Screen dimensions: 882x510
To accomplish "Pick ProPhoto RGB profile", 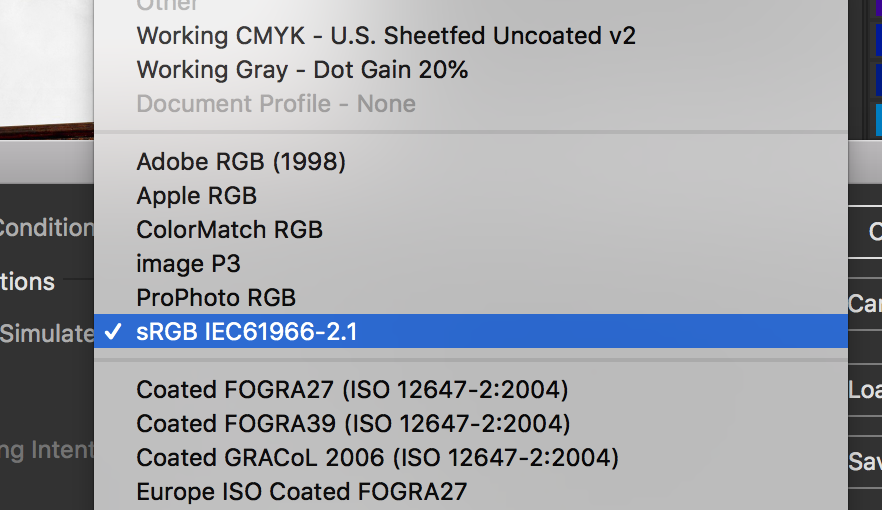I will [216, 297].
